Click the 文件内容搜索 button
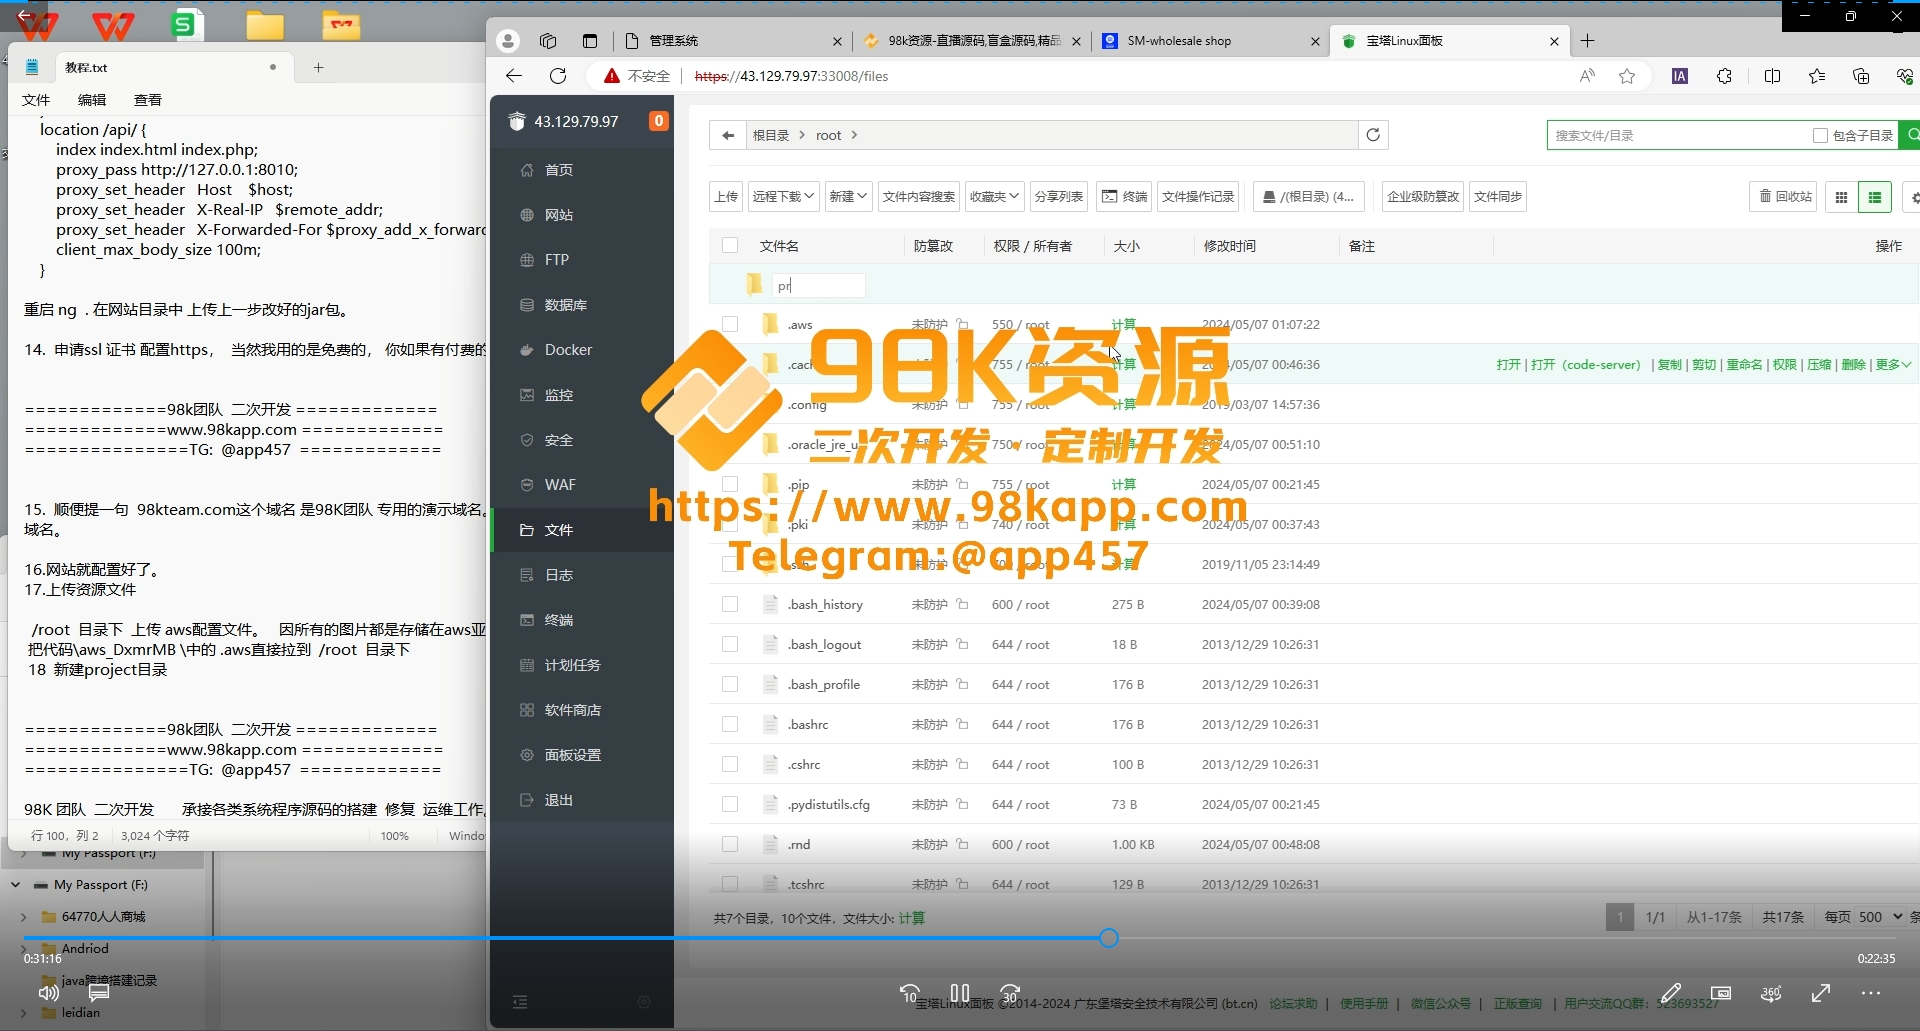 click(919, 197)
